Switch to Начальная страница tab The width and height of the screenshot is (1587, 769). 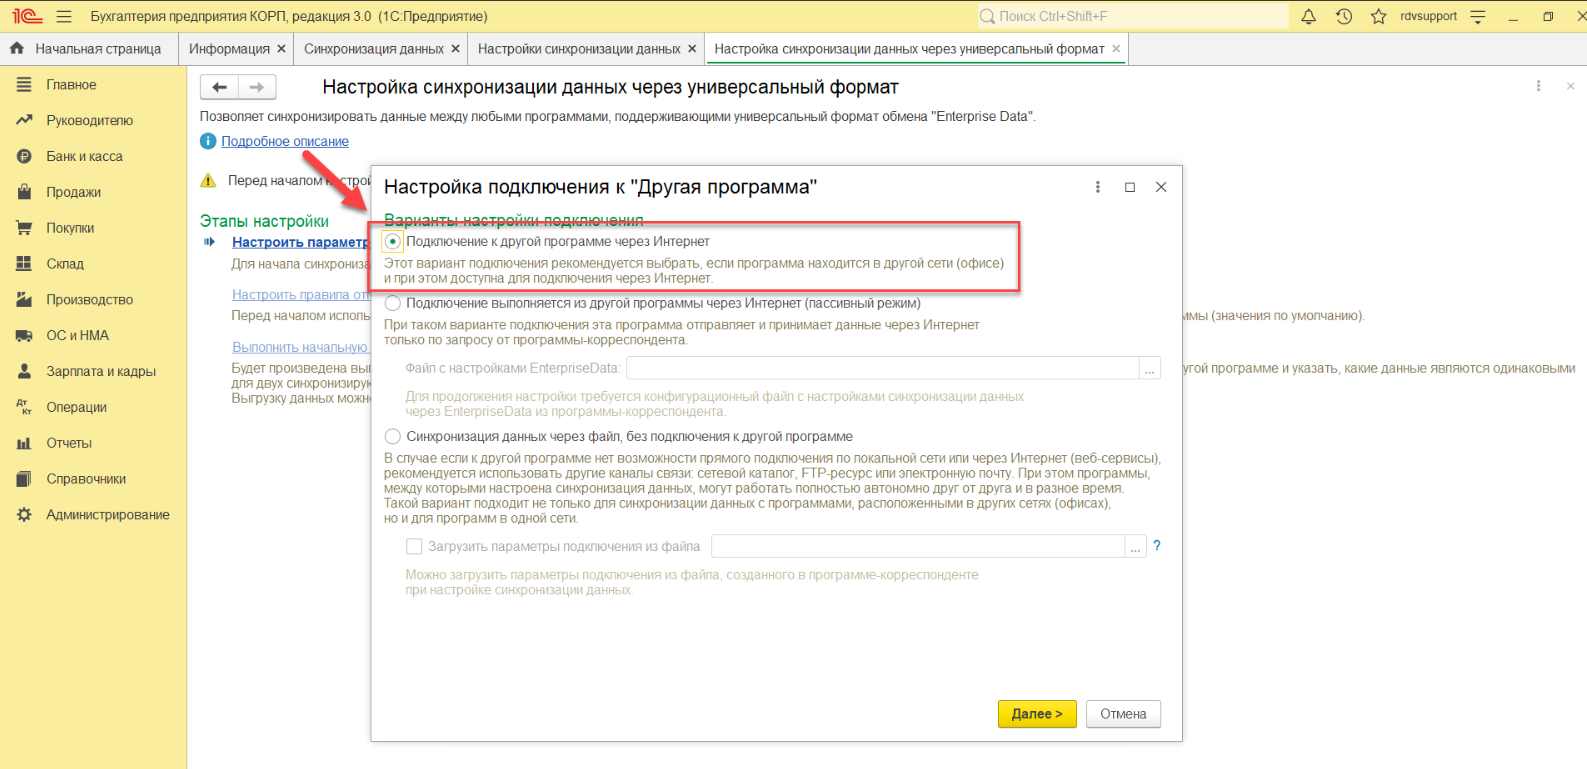98,49
